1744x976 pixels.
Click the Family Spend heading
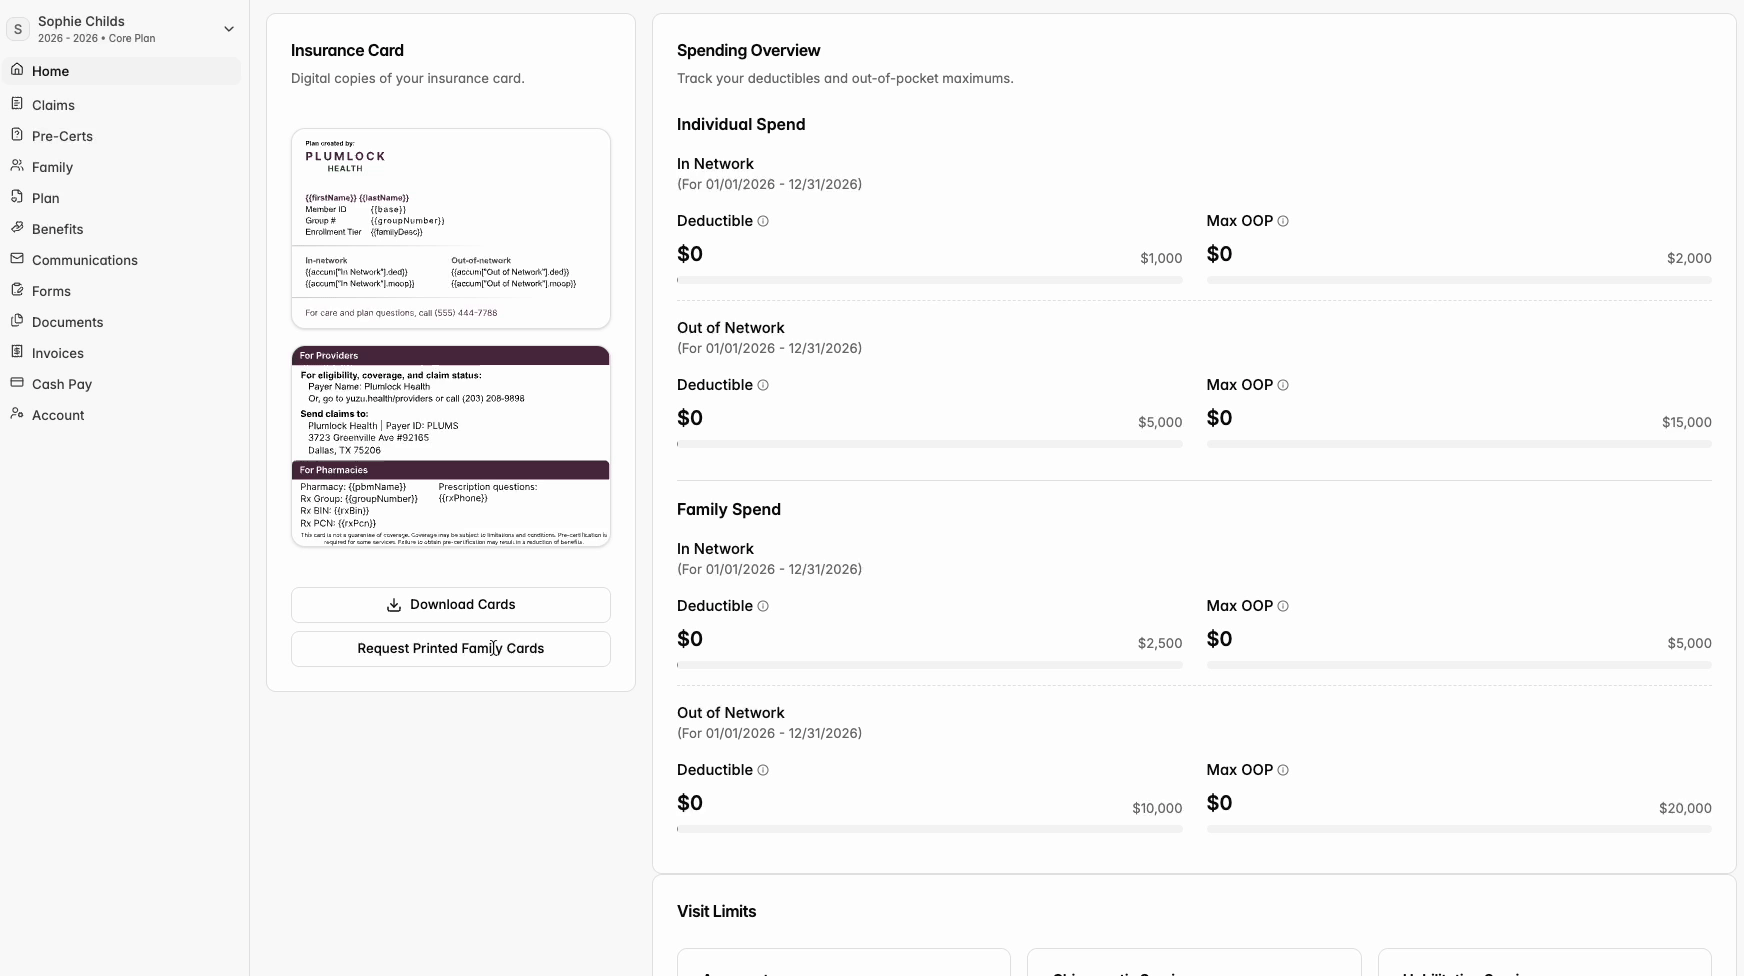pos(729,509)
